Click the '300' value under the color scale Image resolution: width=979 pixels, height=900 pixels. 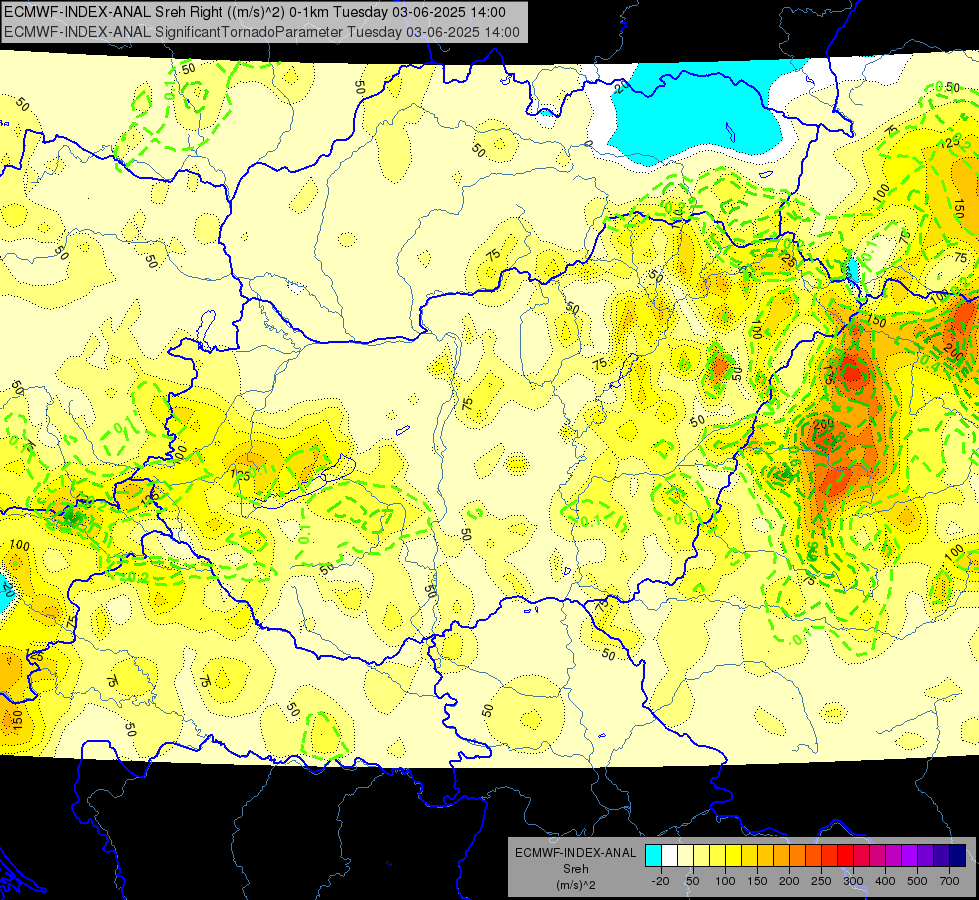point(854,881)
